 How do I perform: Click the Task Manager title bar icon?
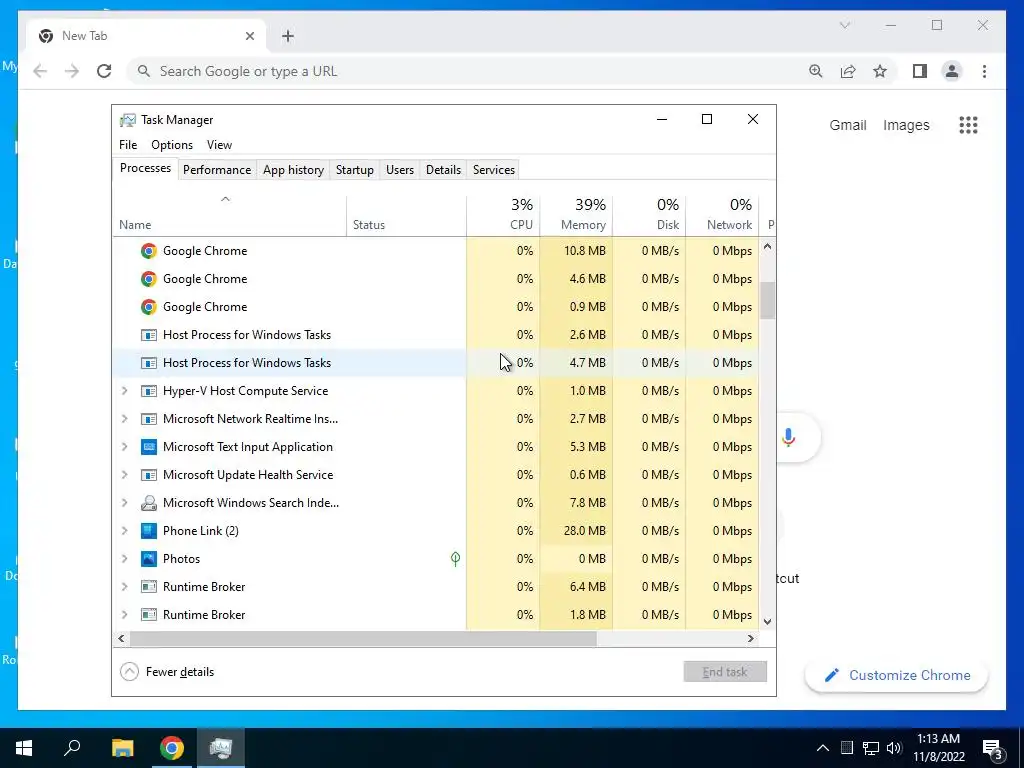[x=128, y=120]
